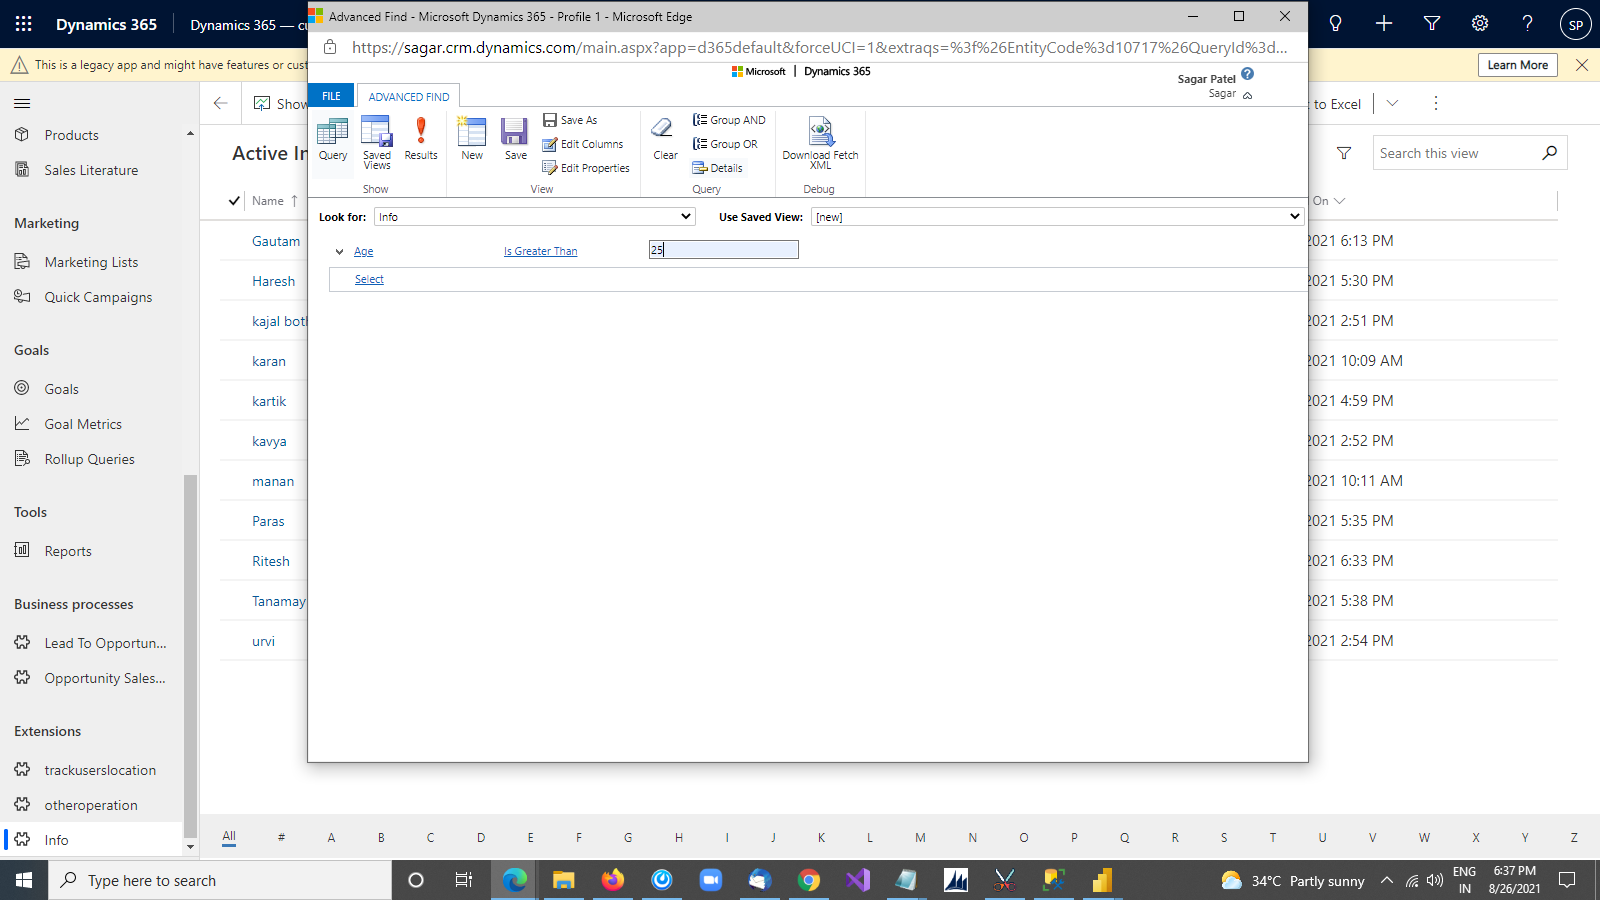The image size is (1600, 900).
Task: Click the Query icon in the ribbon
Action: pyautogui.click(x=332, y=139)
